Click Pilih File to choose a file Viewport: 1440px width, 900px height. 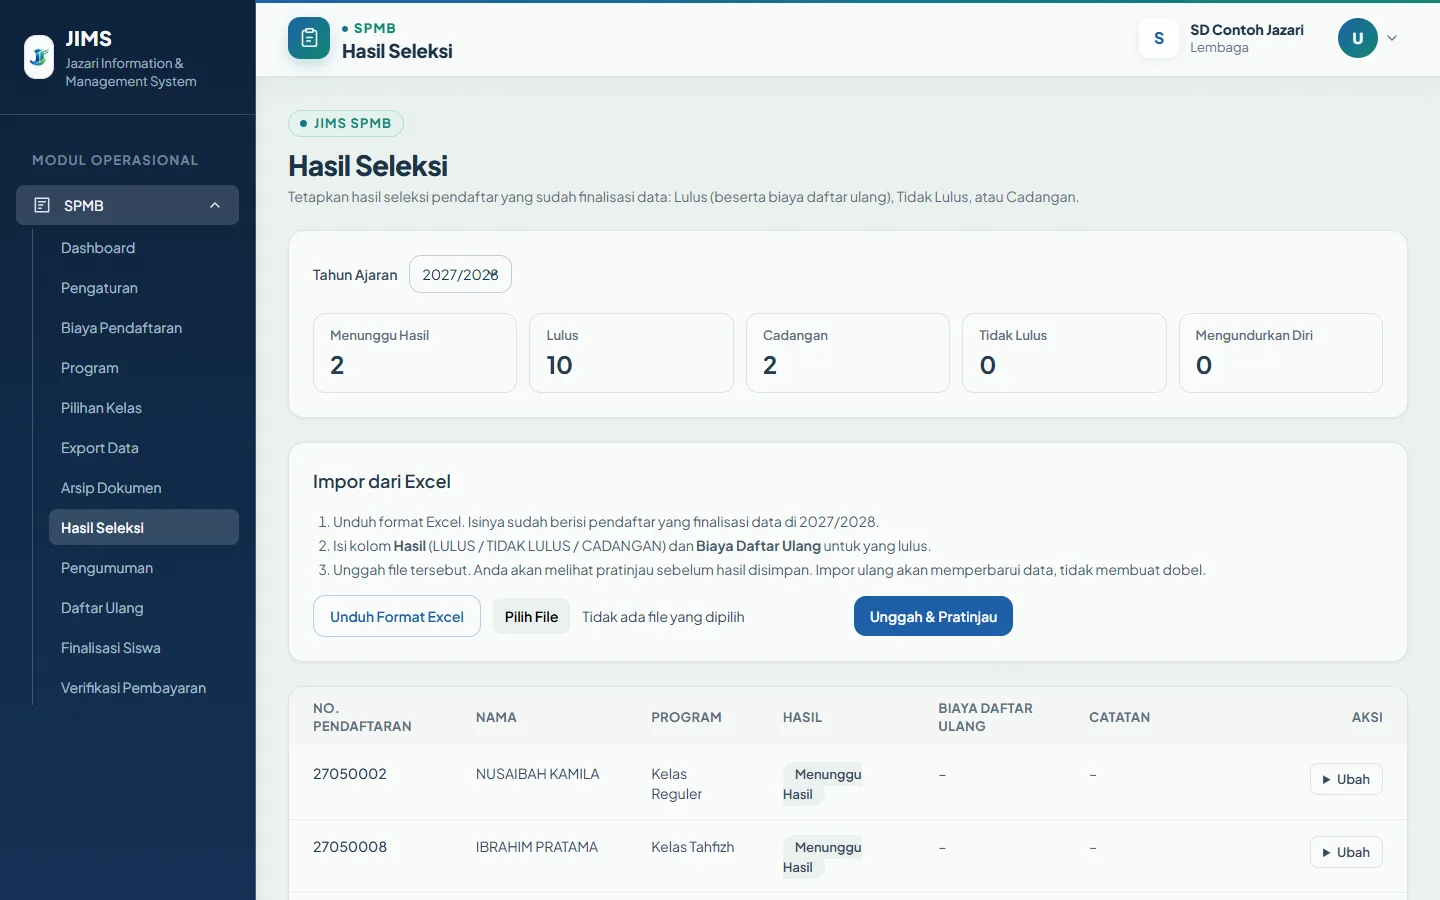pyautogui.click(x=531, y=617)
